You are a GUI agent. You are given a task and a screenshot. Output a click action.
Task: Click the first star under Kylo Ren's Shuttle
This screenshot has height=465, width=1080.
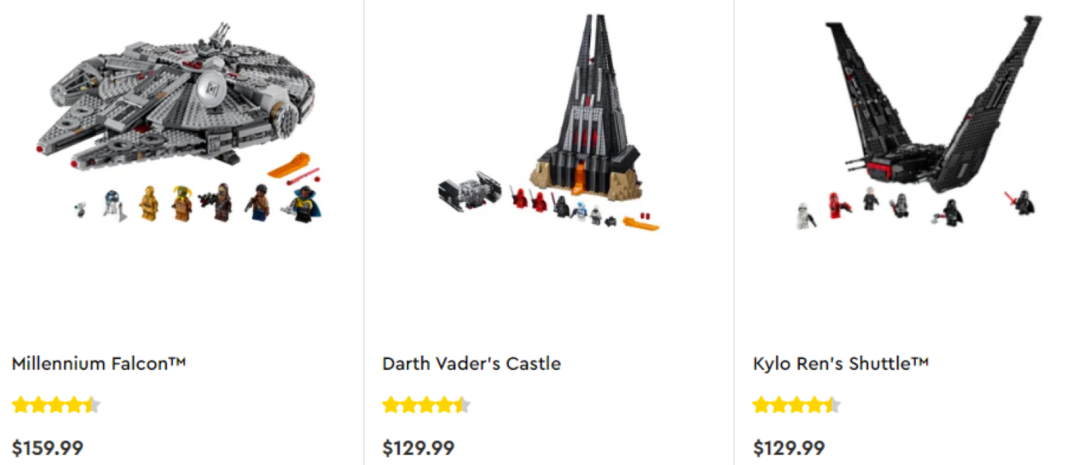pyautogui.click(x=762, y=405)
